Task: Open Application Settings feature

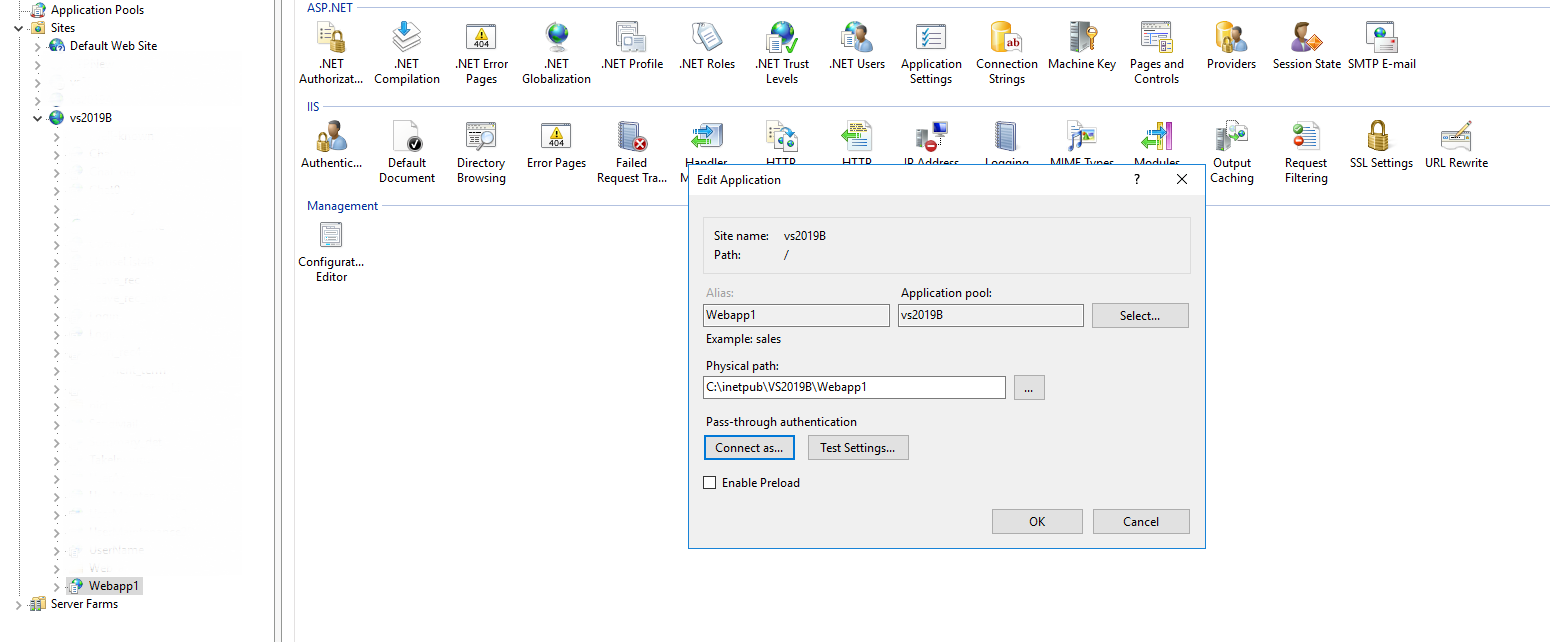Action: point(931,53)
